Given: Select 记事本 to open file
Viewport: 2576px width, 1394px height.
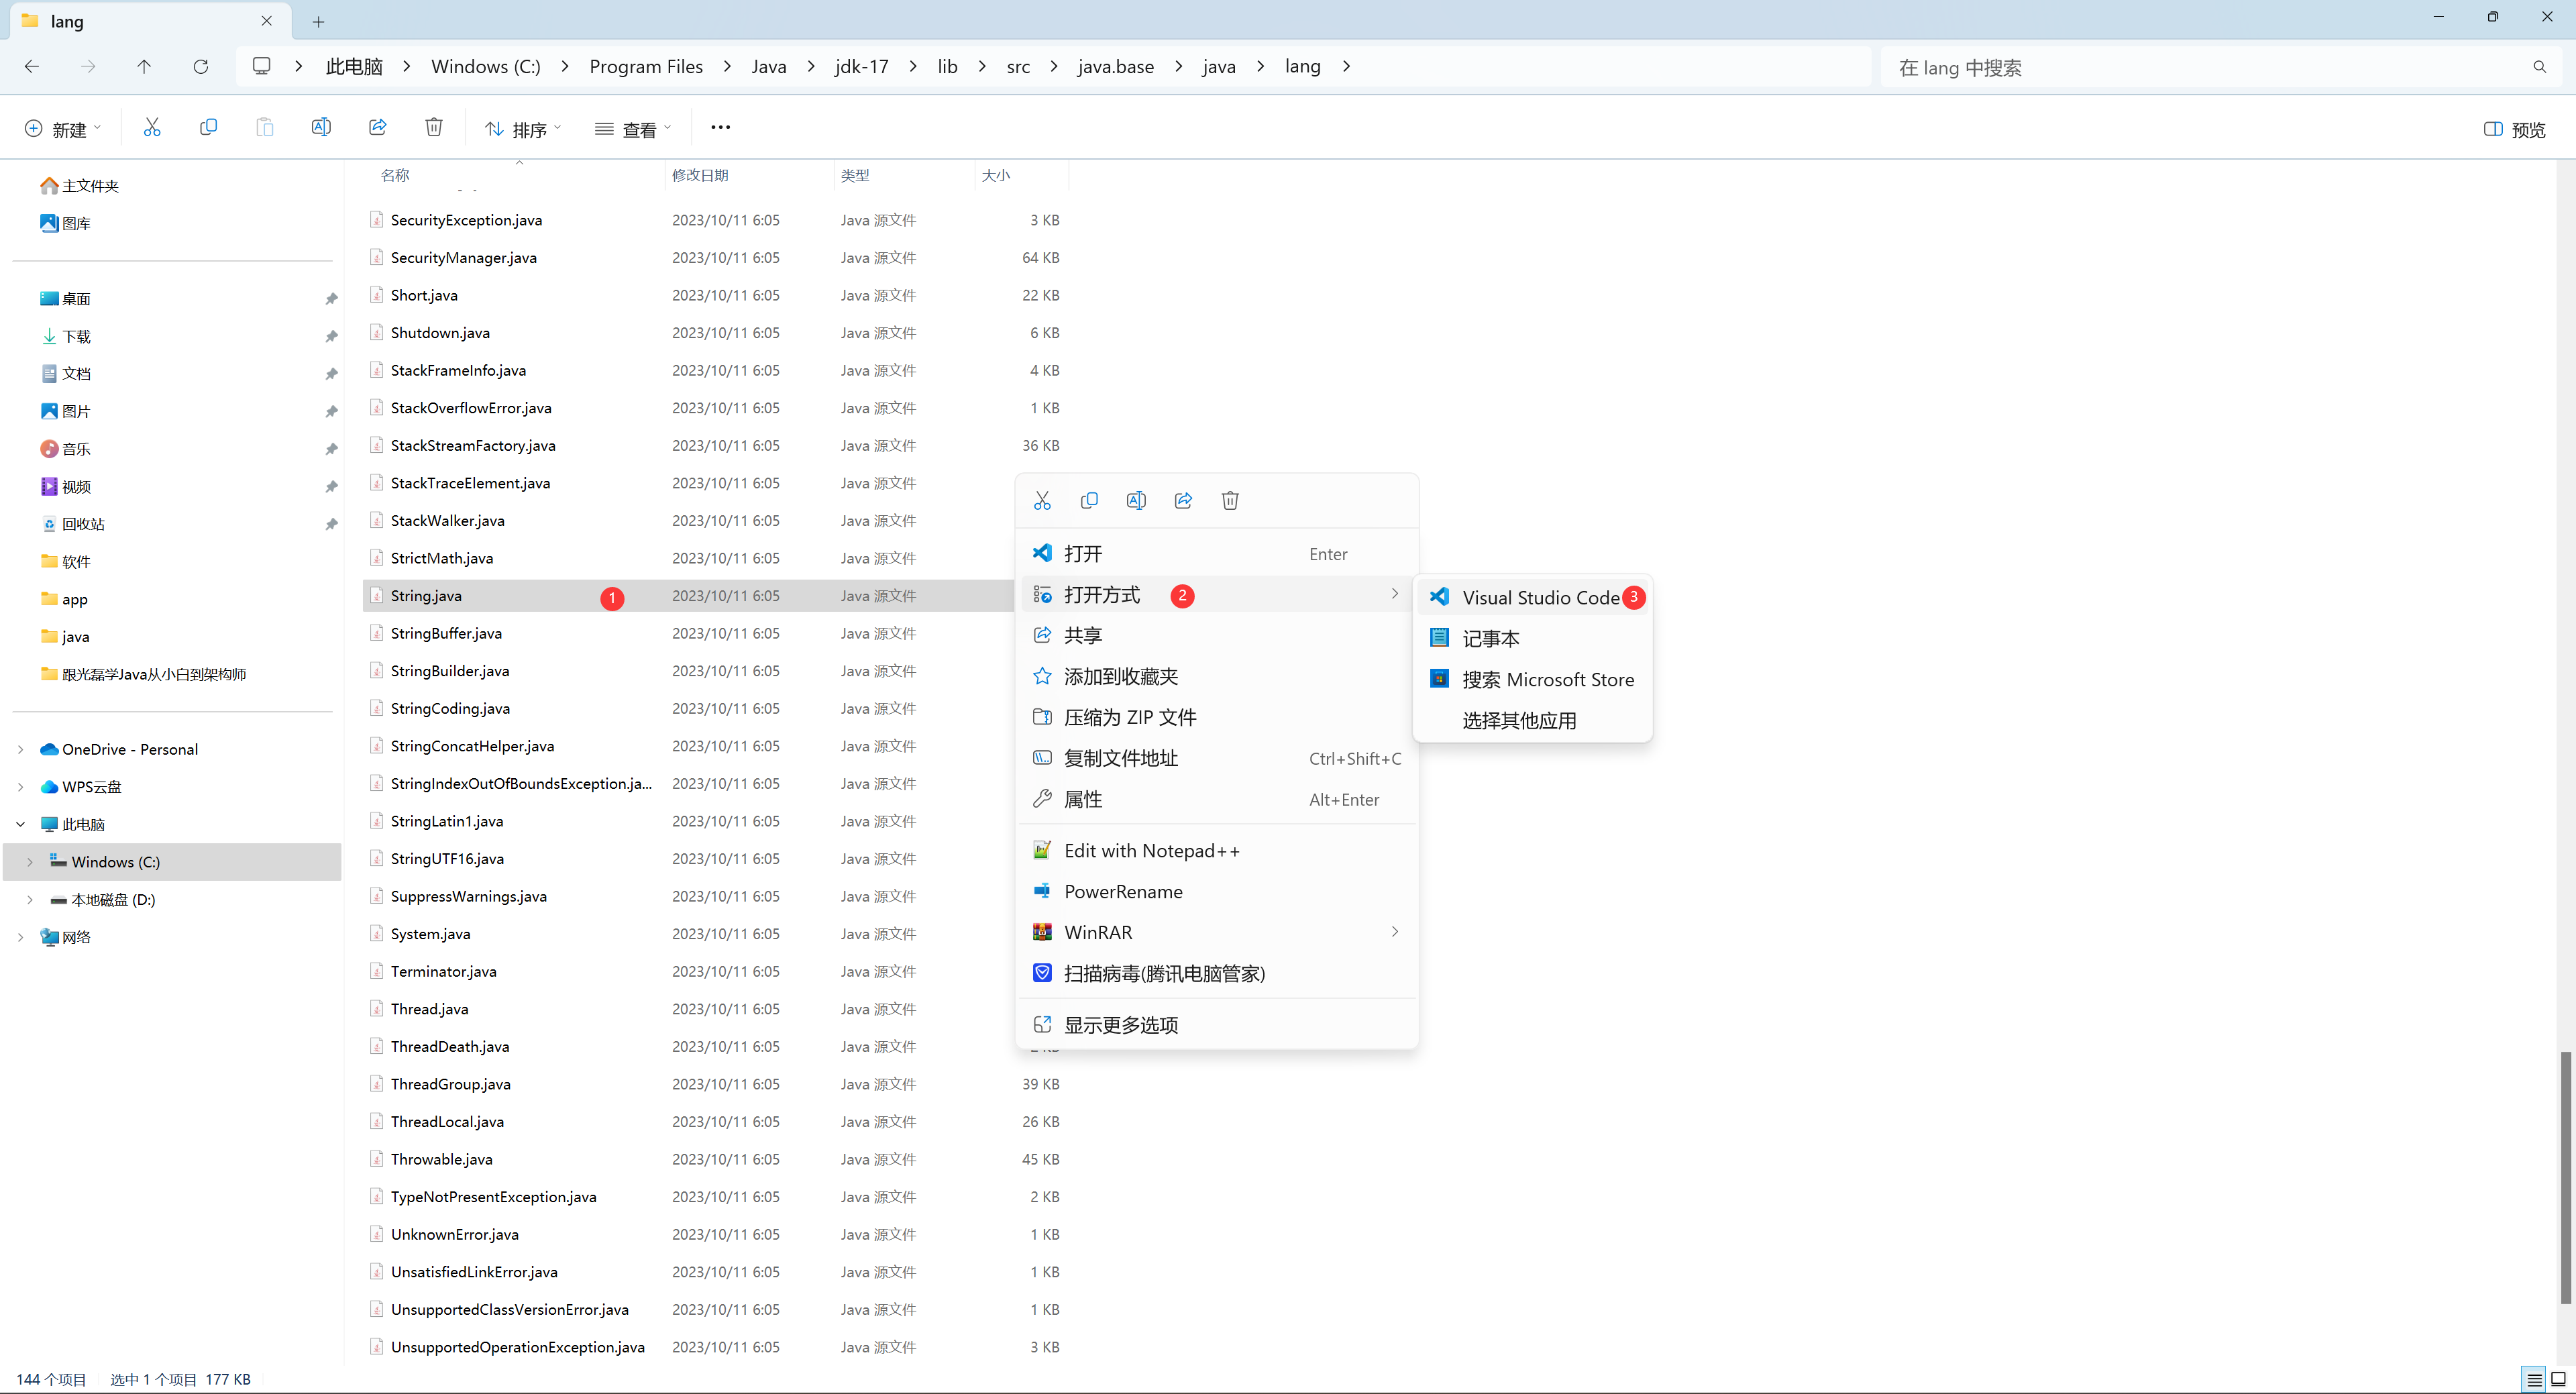Looking at the screenshot, I should pos(1490,637).
